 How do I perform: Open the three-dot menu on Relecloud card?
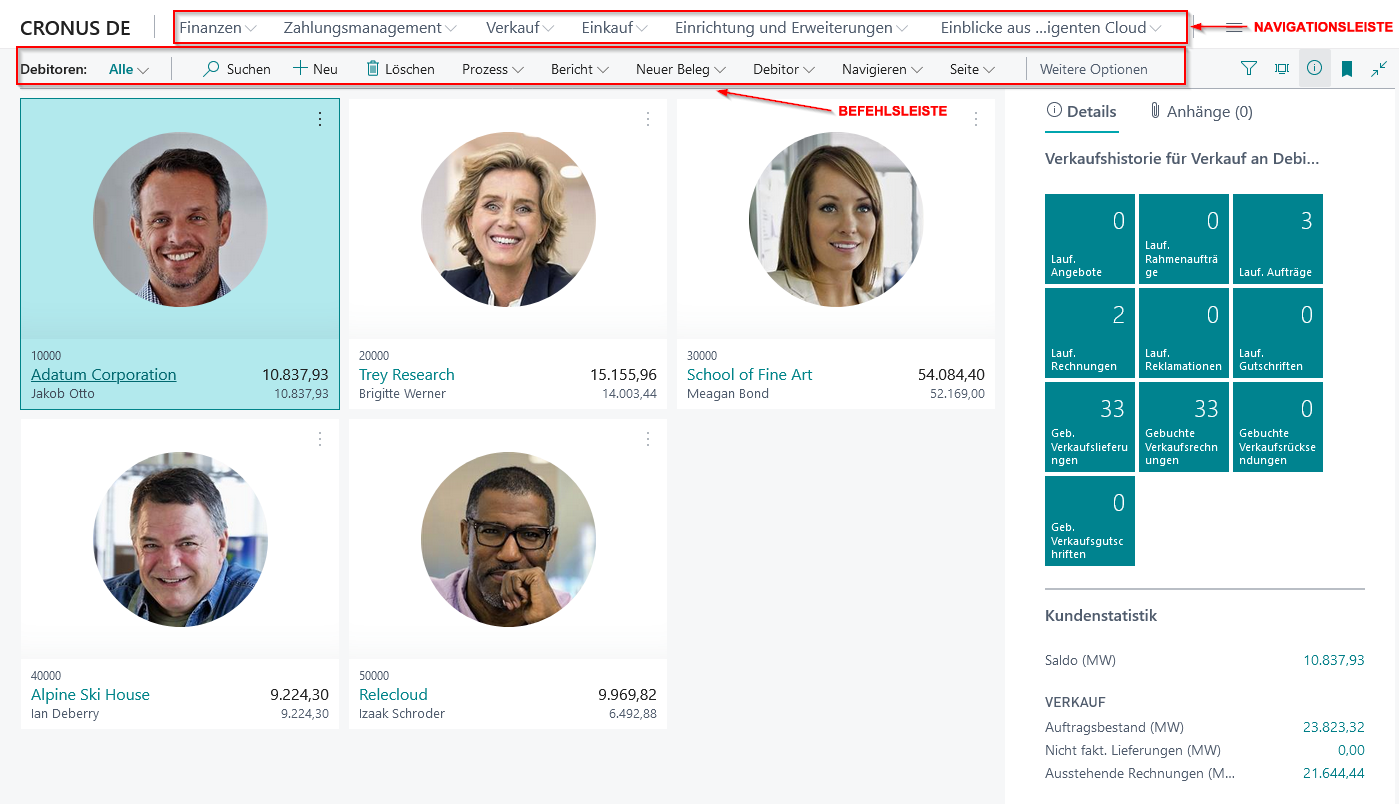pyautogui.click(x=648, y=439)
